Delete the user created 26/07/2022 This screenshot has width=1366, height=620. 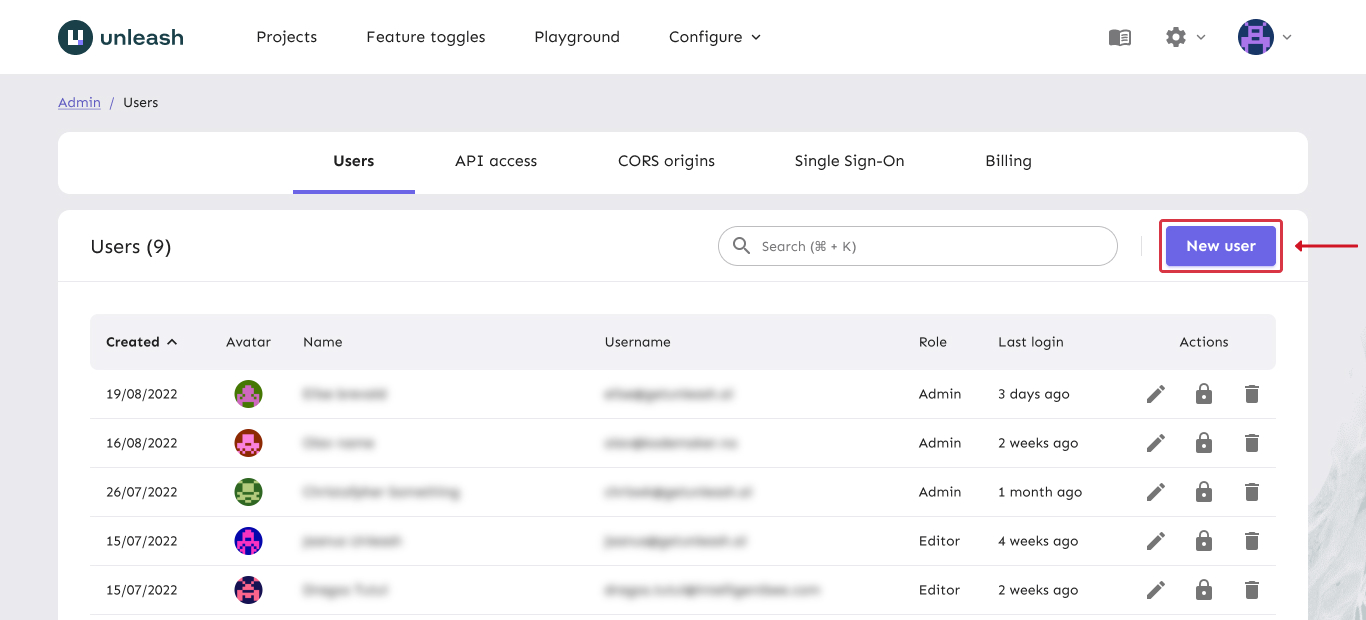point(1251,492)
